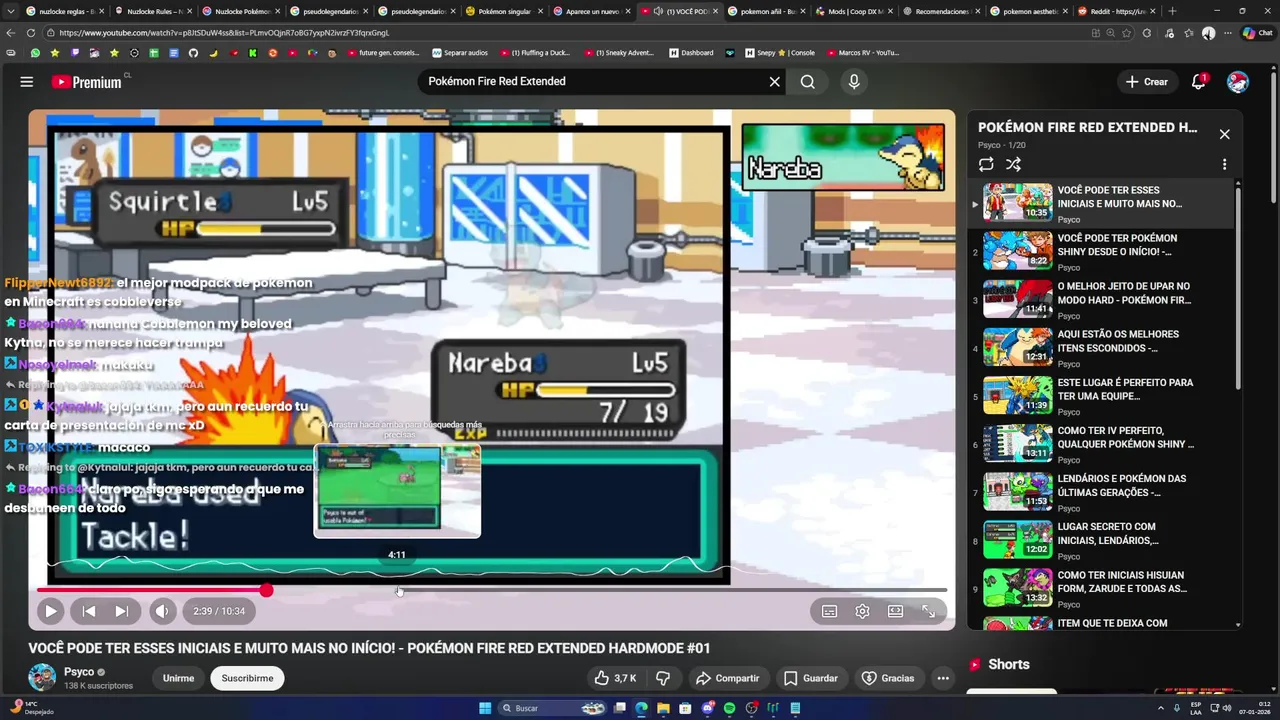Mute the video volume
This screenshot has height=720, width=1280.
tap(162, 611)
